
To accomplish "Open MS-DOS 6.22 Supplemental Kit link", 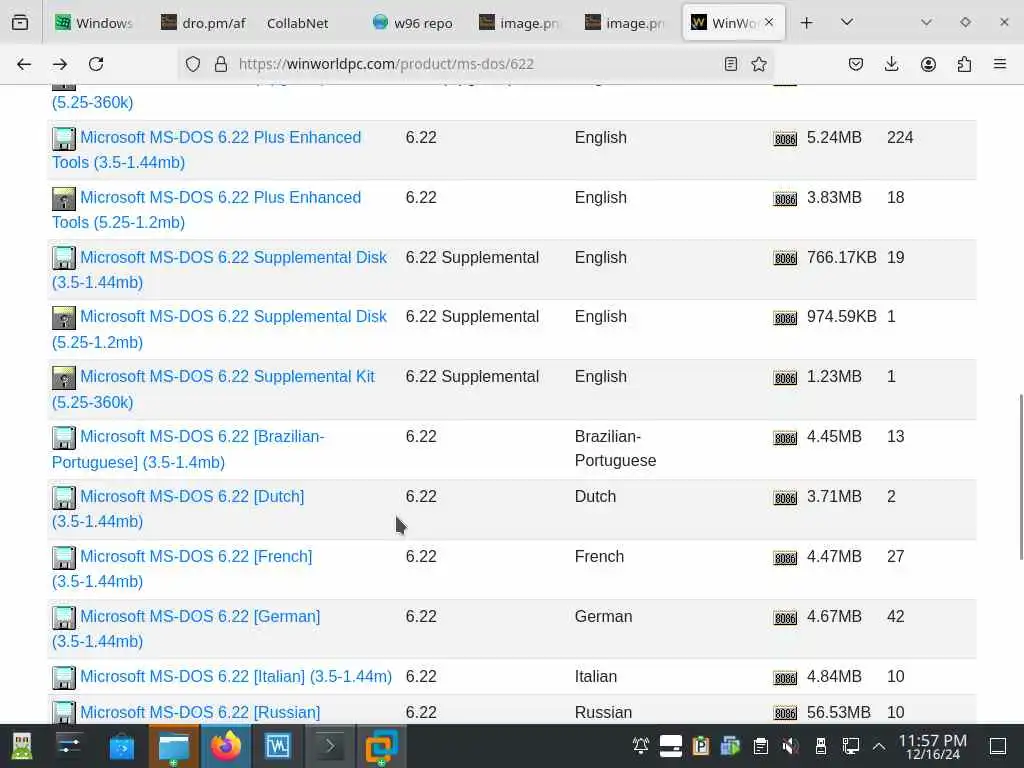I will [214, 389].
